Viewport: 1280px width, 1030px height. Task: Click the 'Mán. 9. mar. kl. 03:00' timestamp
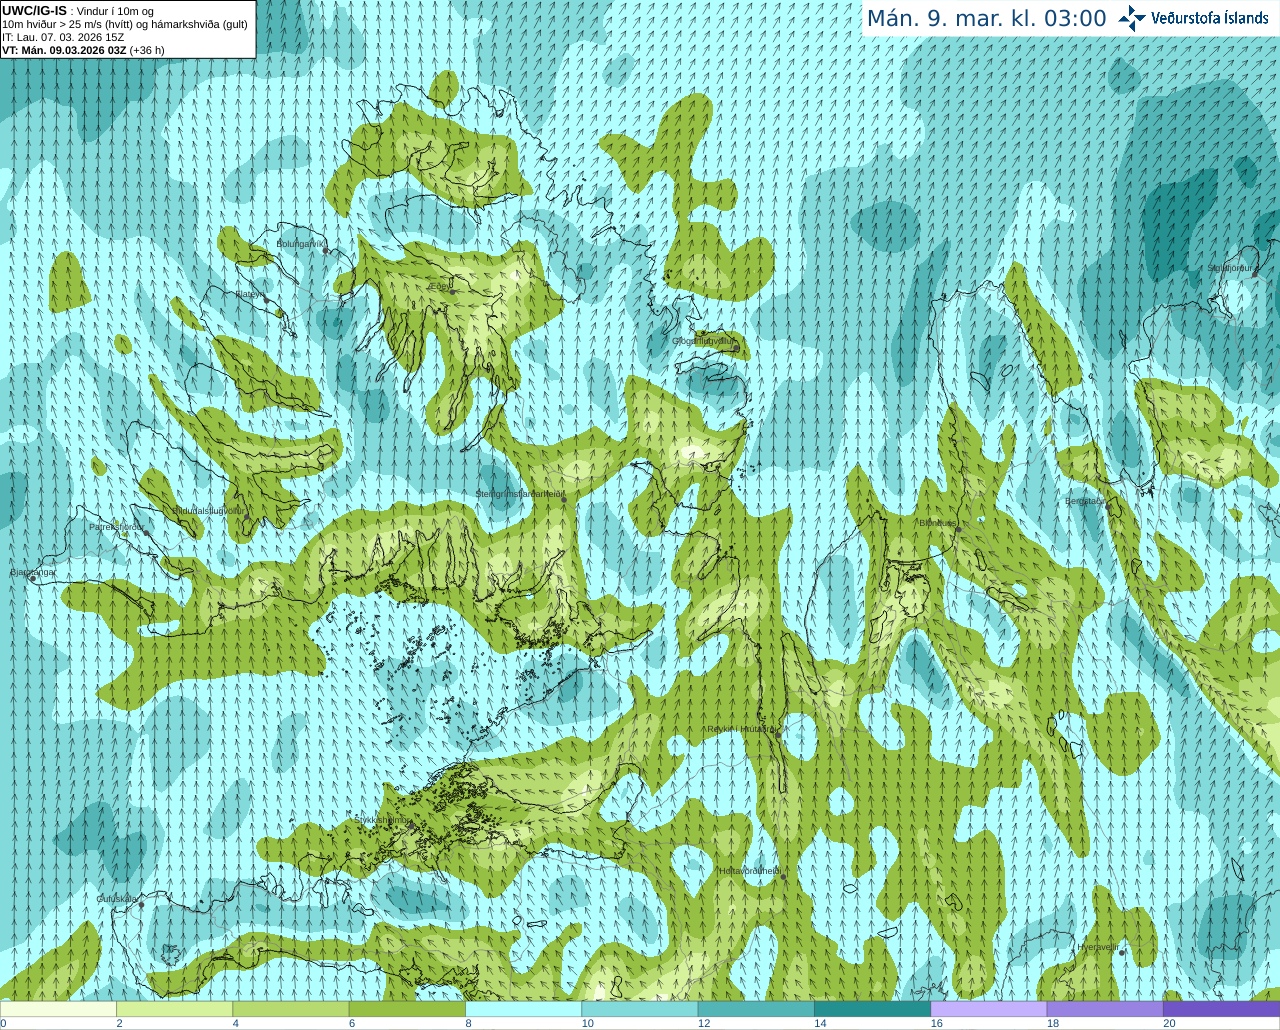pyautogui.click(x=986, y=19)
